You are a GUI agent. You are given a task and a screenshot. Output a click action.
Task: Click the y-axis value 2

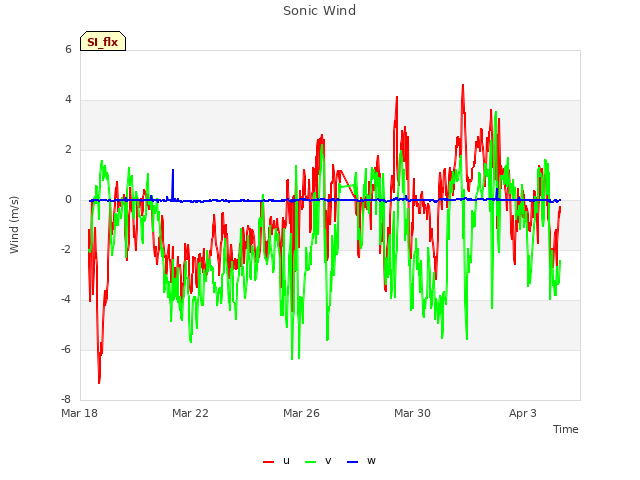pos(68,149)
